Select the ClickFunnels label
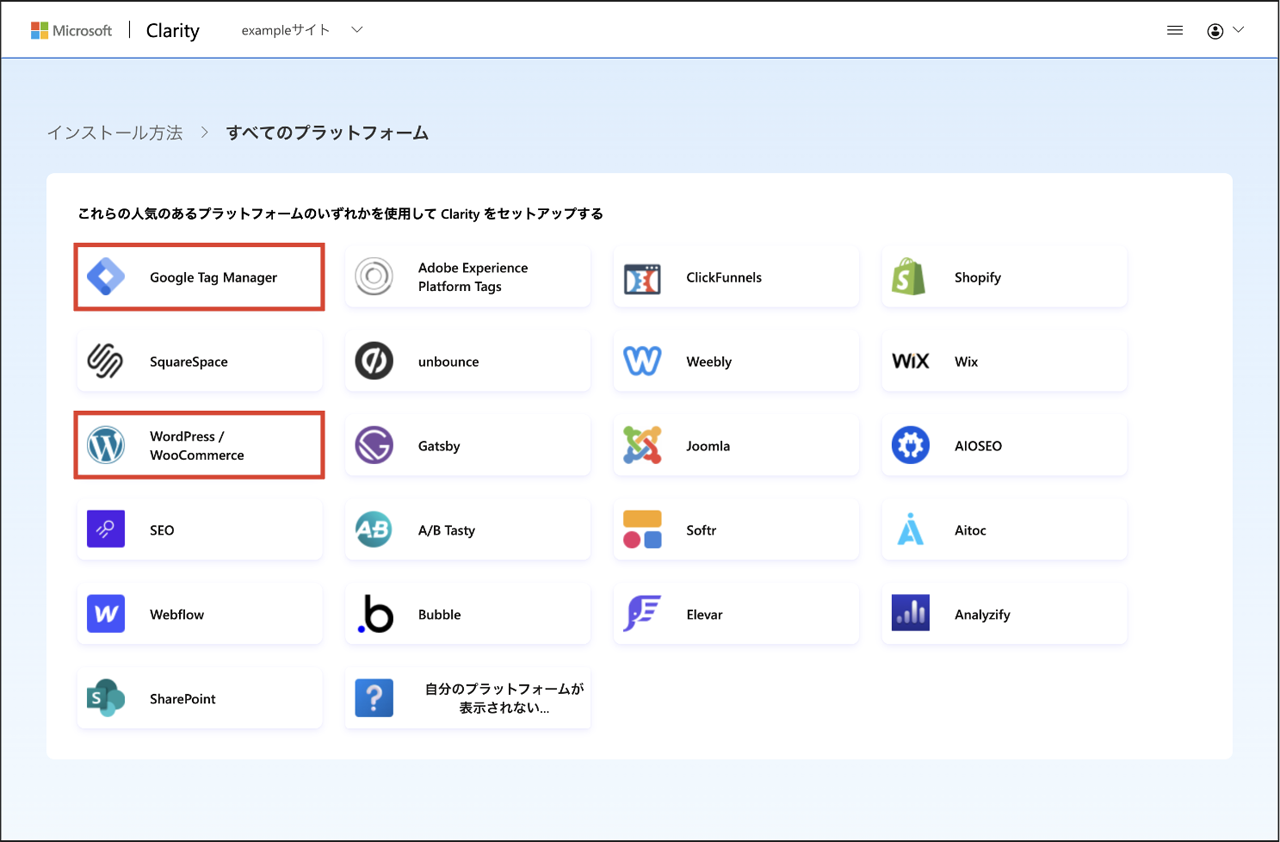1280x842 pixels. [x=724, y=277]
